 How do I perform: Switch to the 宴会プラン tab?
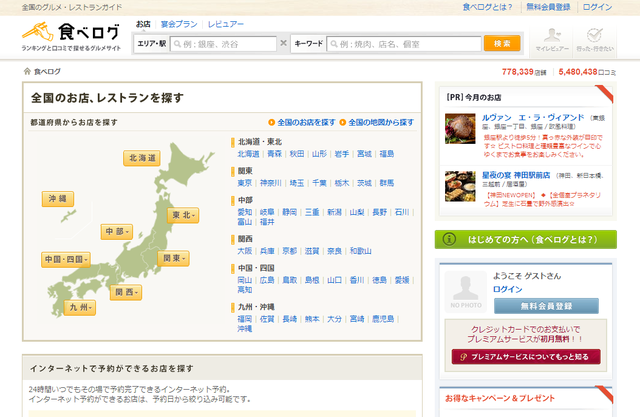click(179, 24)
